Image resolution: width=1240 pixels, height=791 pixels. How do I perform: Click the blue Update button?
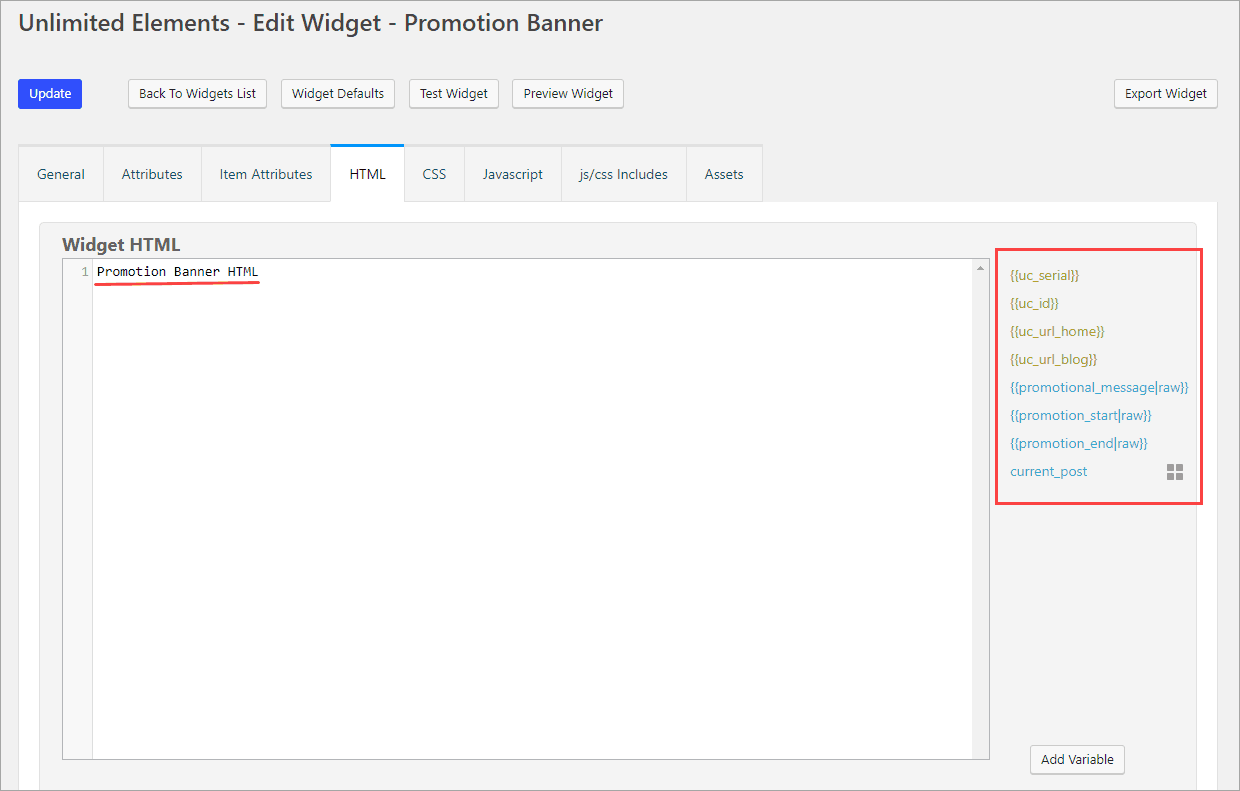pyautogui.click(x=50, y=93)
